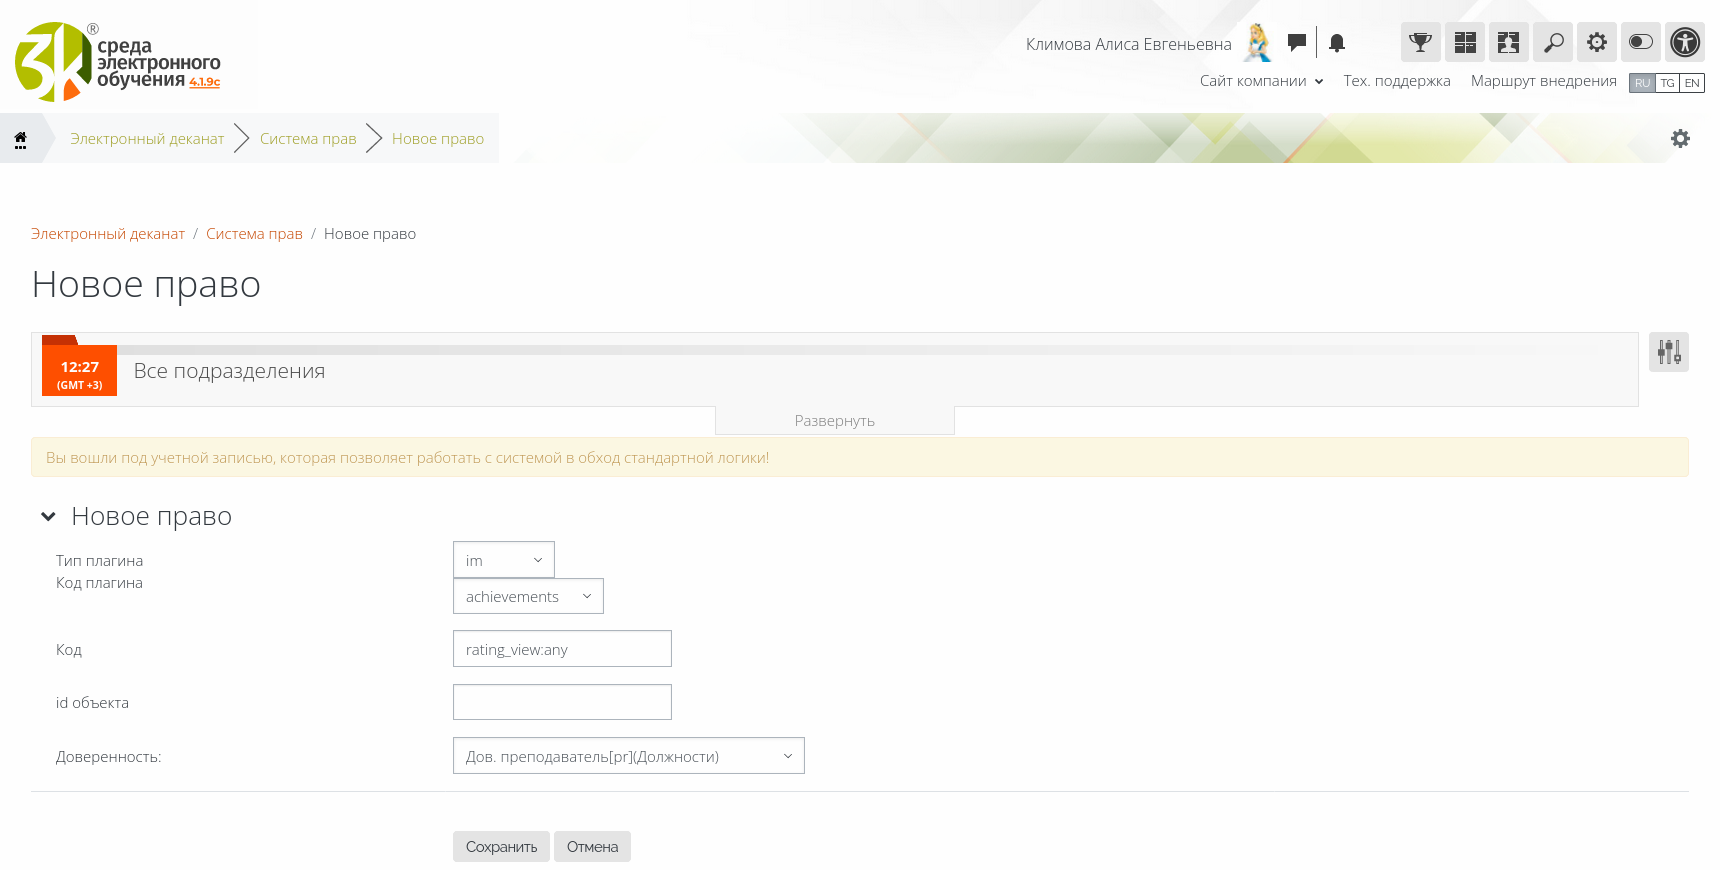Open the search magnifier icon
The image size is (1720, 870).
(1552, 42)
